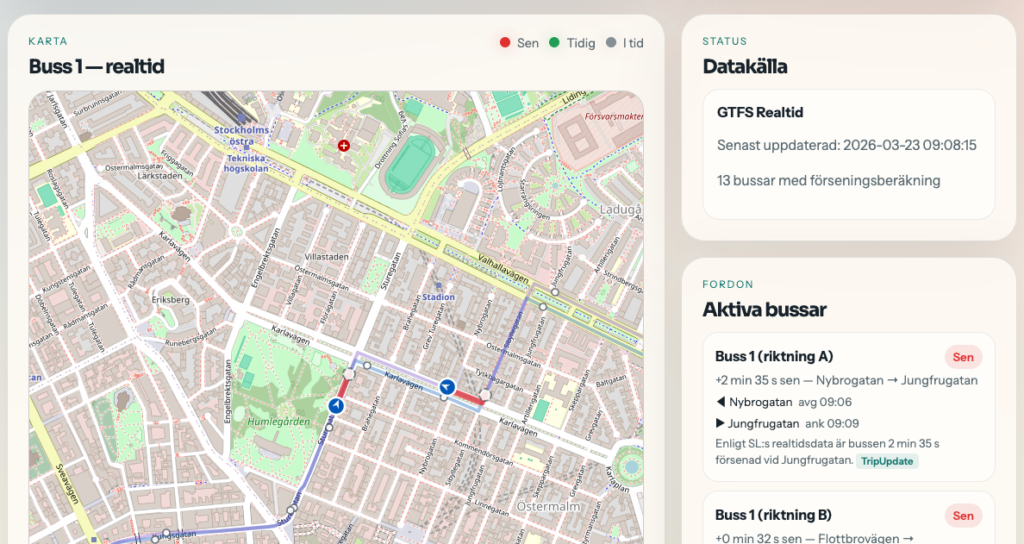Viewport: 1024px width, 544px height.
Task: Select the GTFS Realtid data source title
Action: [x=760, y=113]
